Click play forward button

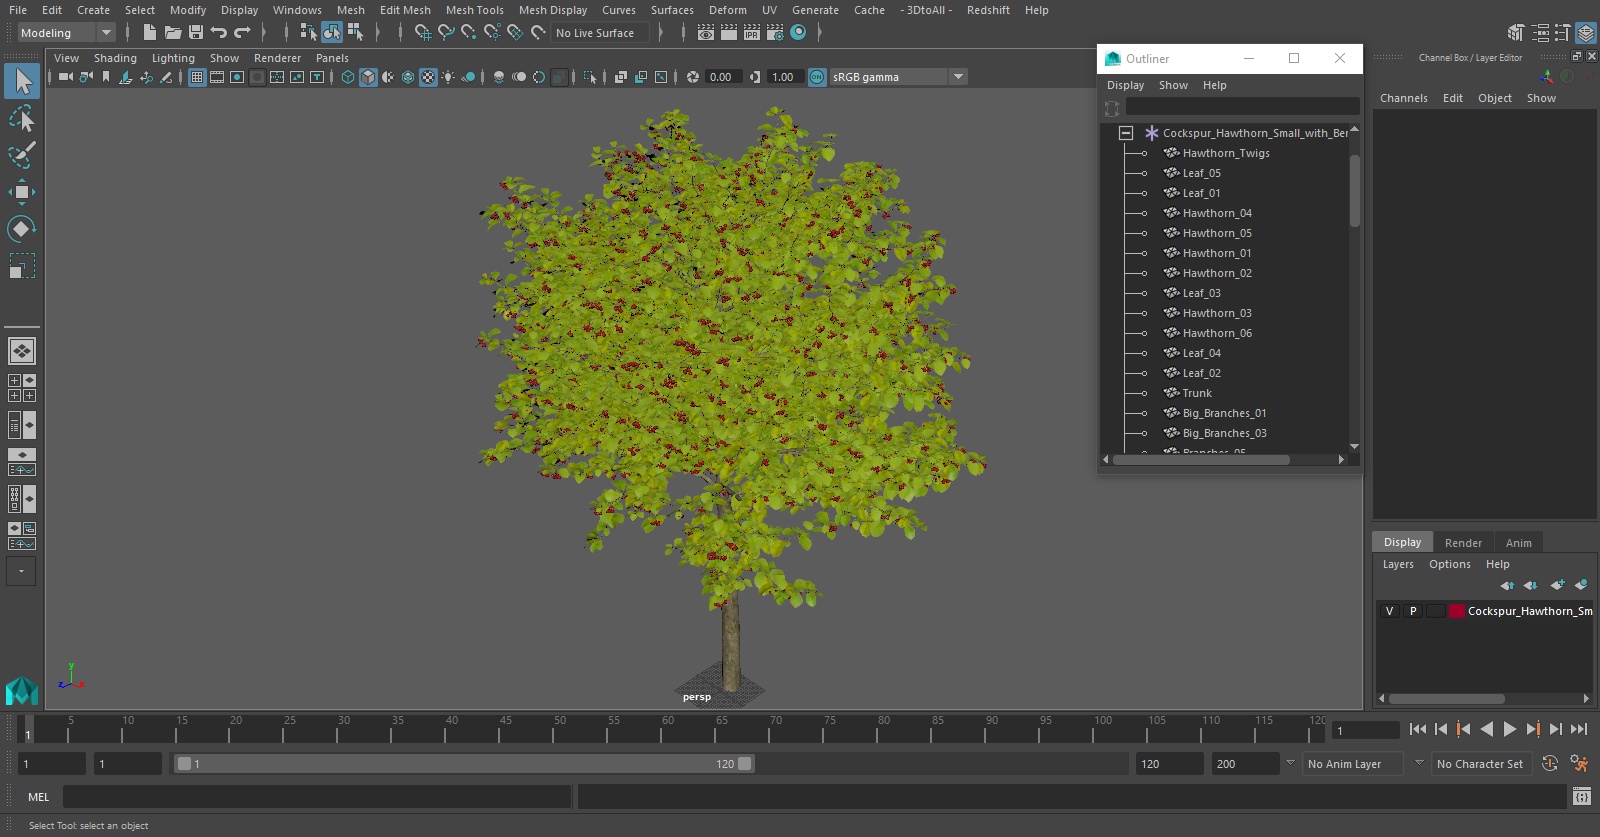point(1510,730)
